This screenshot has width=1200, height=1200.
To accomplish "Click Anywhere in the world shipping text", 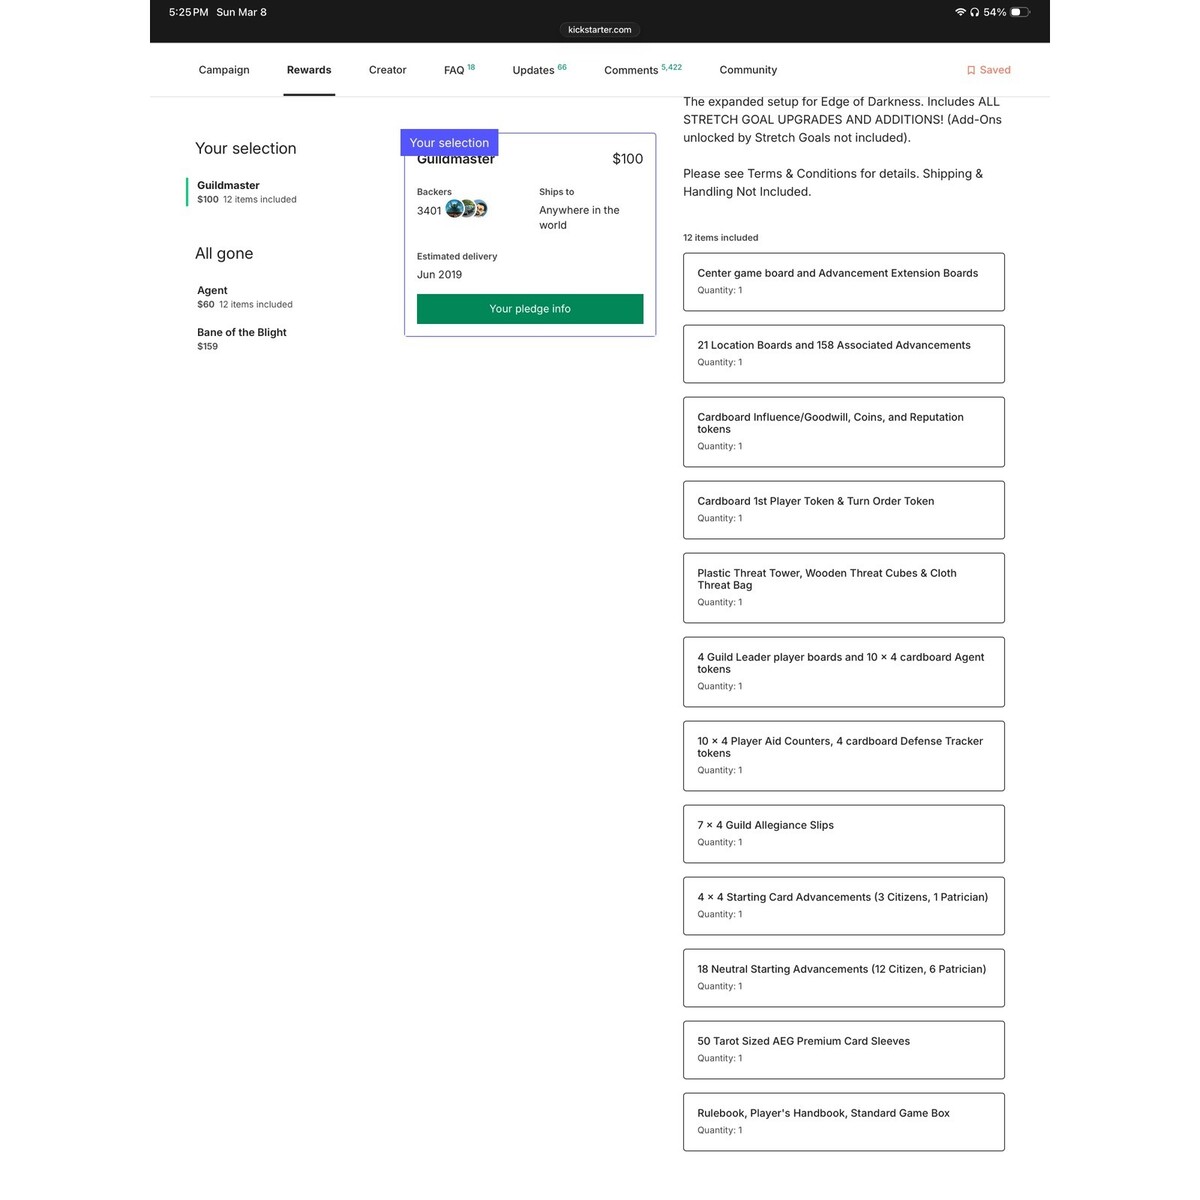I will point(579,218).
